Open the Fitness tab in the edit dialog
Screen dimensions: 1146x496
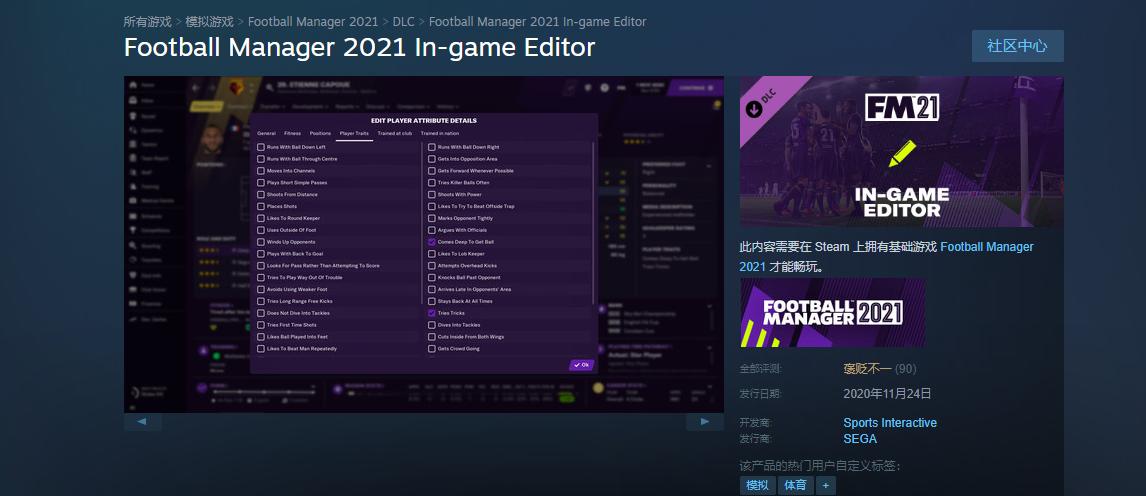pos(292,134)
